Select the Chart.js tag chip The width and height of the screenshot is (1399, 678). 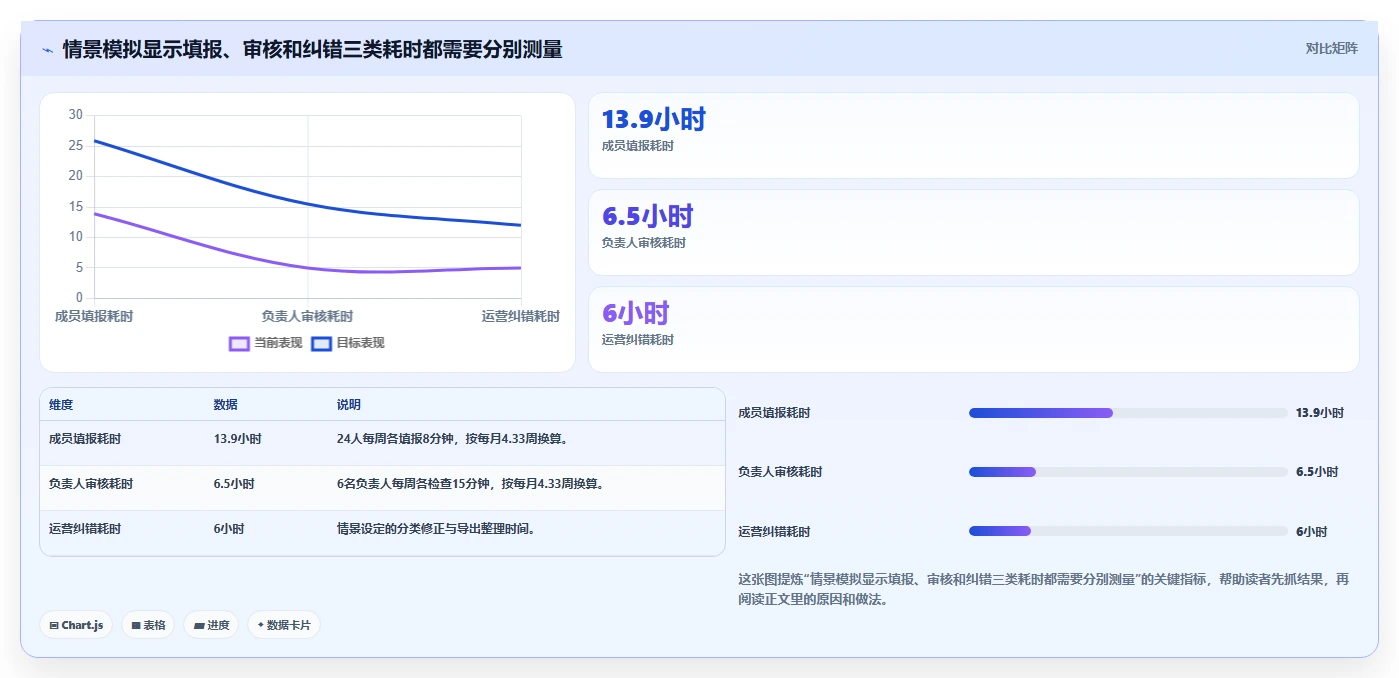[x=76, y=625]
